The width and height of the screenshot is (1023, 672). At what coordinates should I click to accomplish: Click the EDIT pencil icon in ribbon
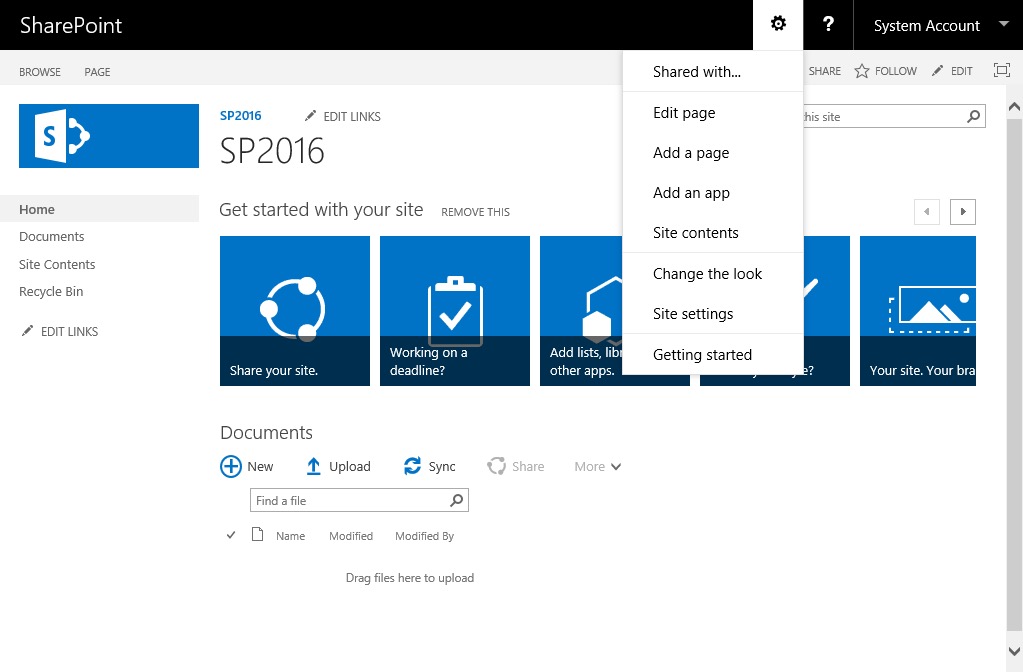tap(938, 70)
